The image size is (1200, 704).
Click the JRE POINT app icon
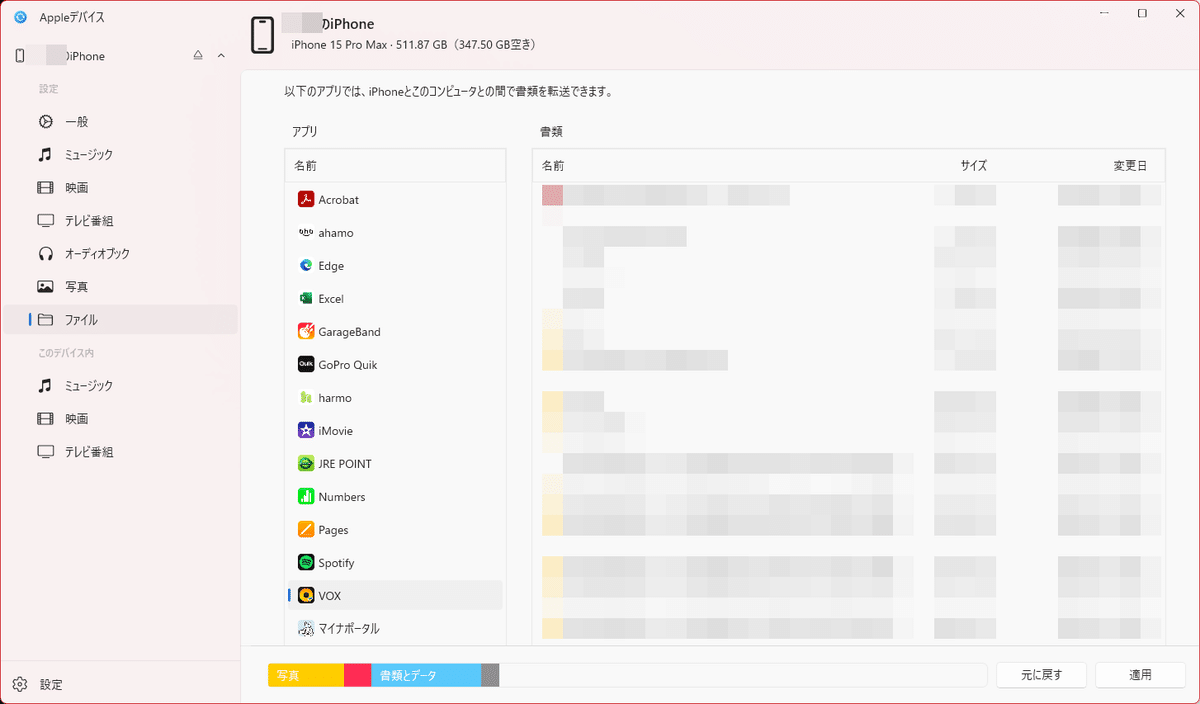tap(306, 463)
